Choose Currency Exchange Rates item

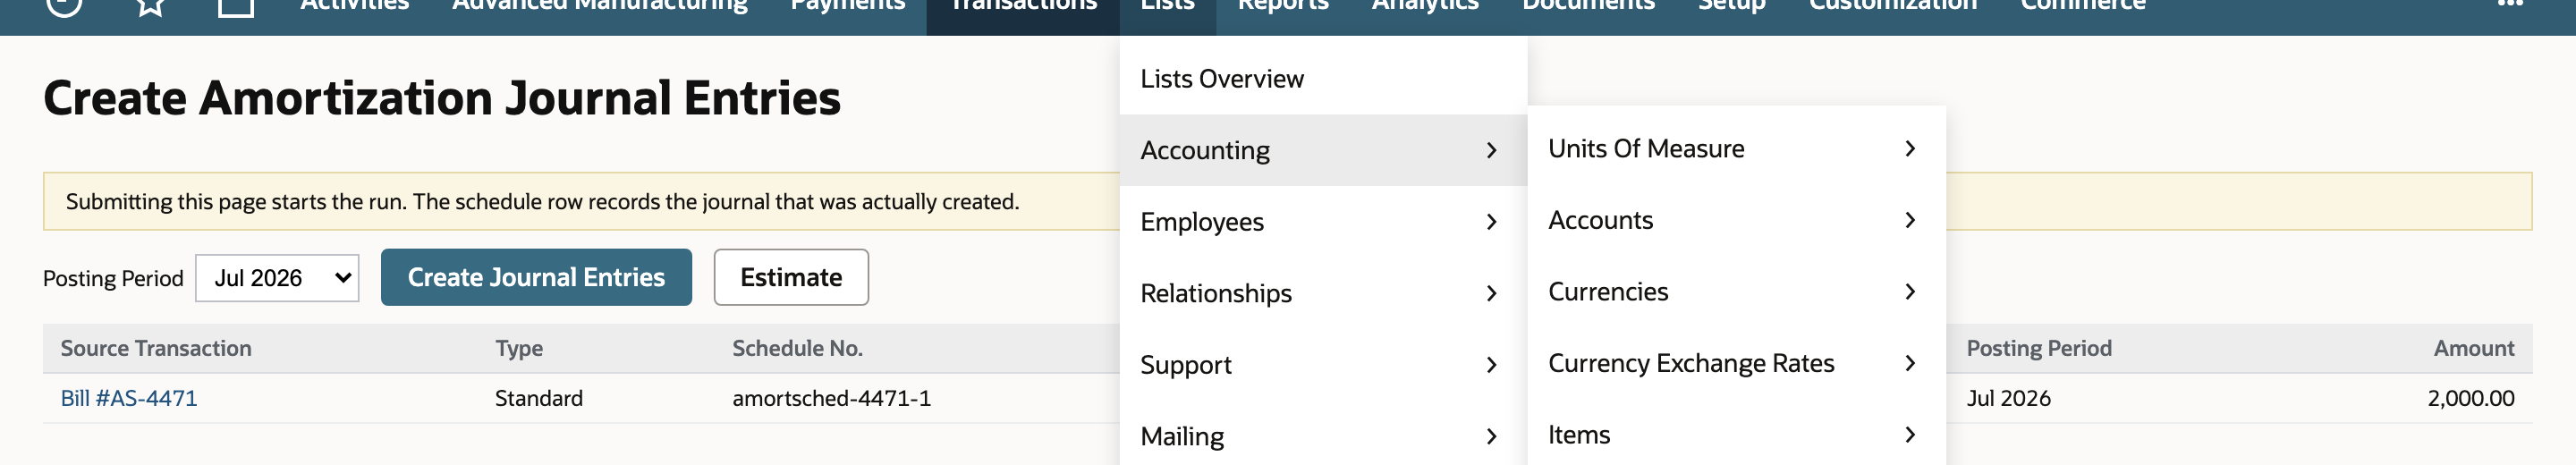pos(1736,363)
